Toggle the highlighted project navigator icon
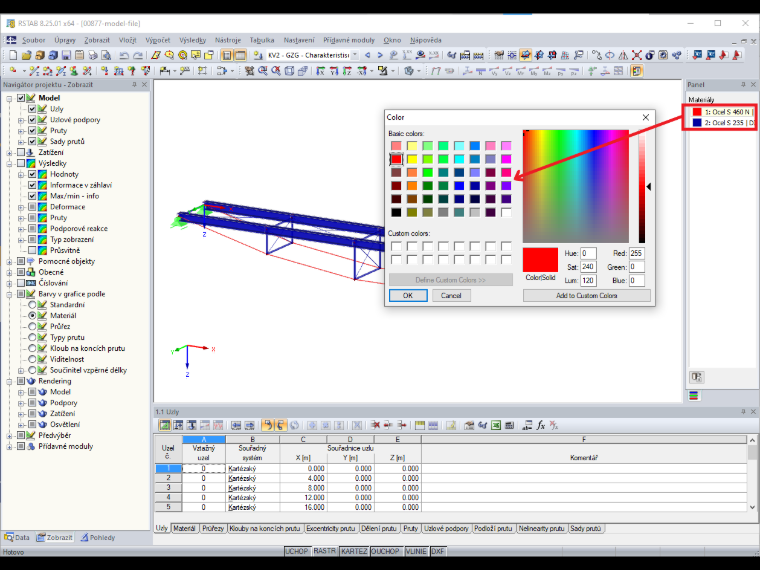The image size is (760, 570). click(226, 55)
